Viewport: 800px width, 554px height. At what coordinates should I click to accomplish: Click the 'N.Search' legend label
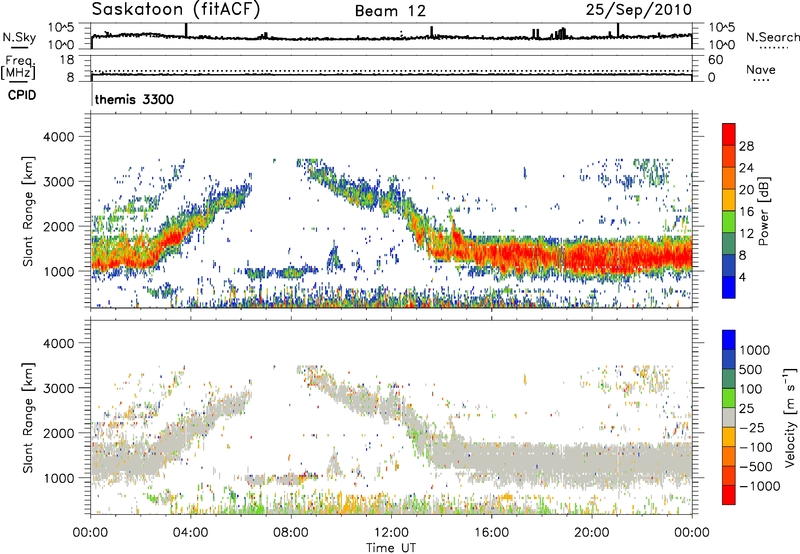pos(772,37)
